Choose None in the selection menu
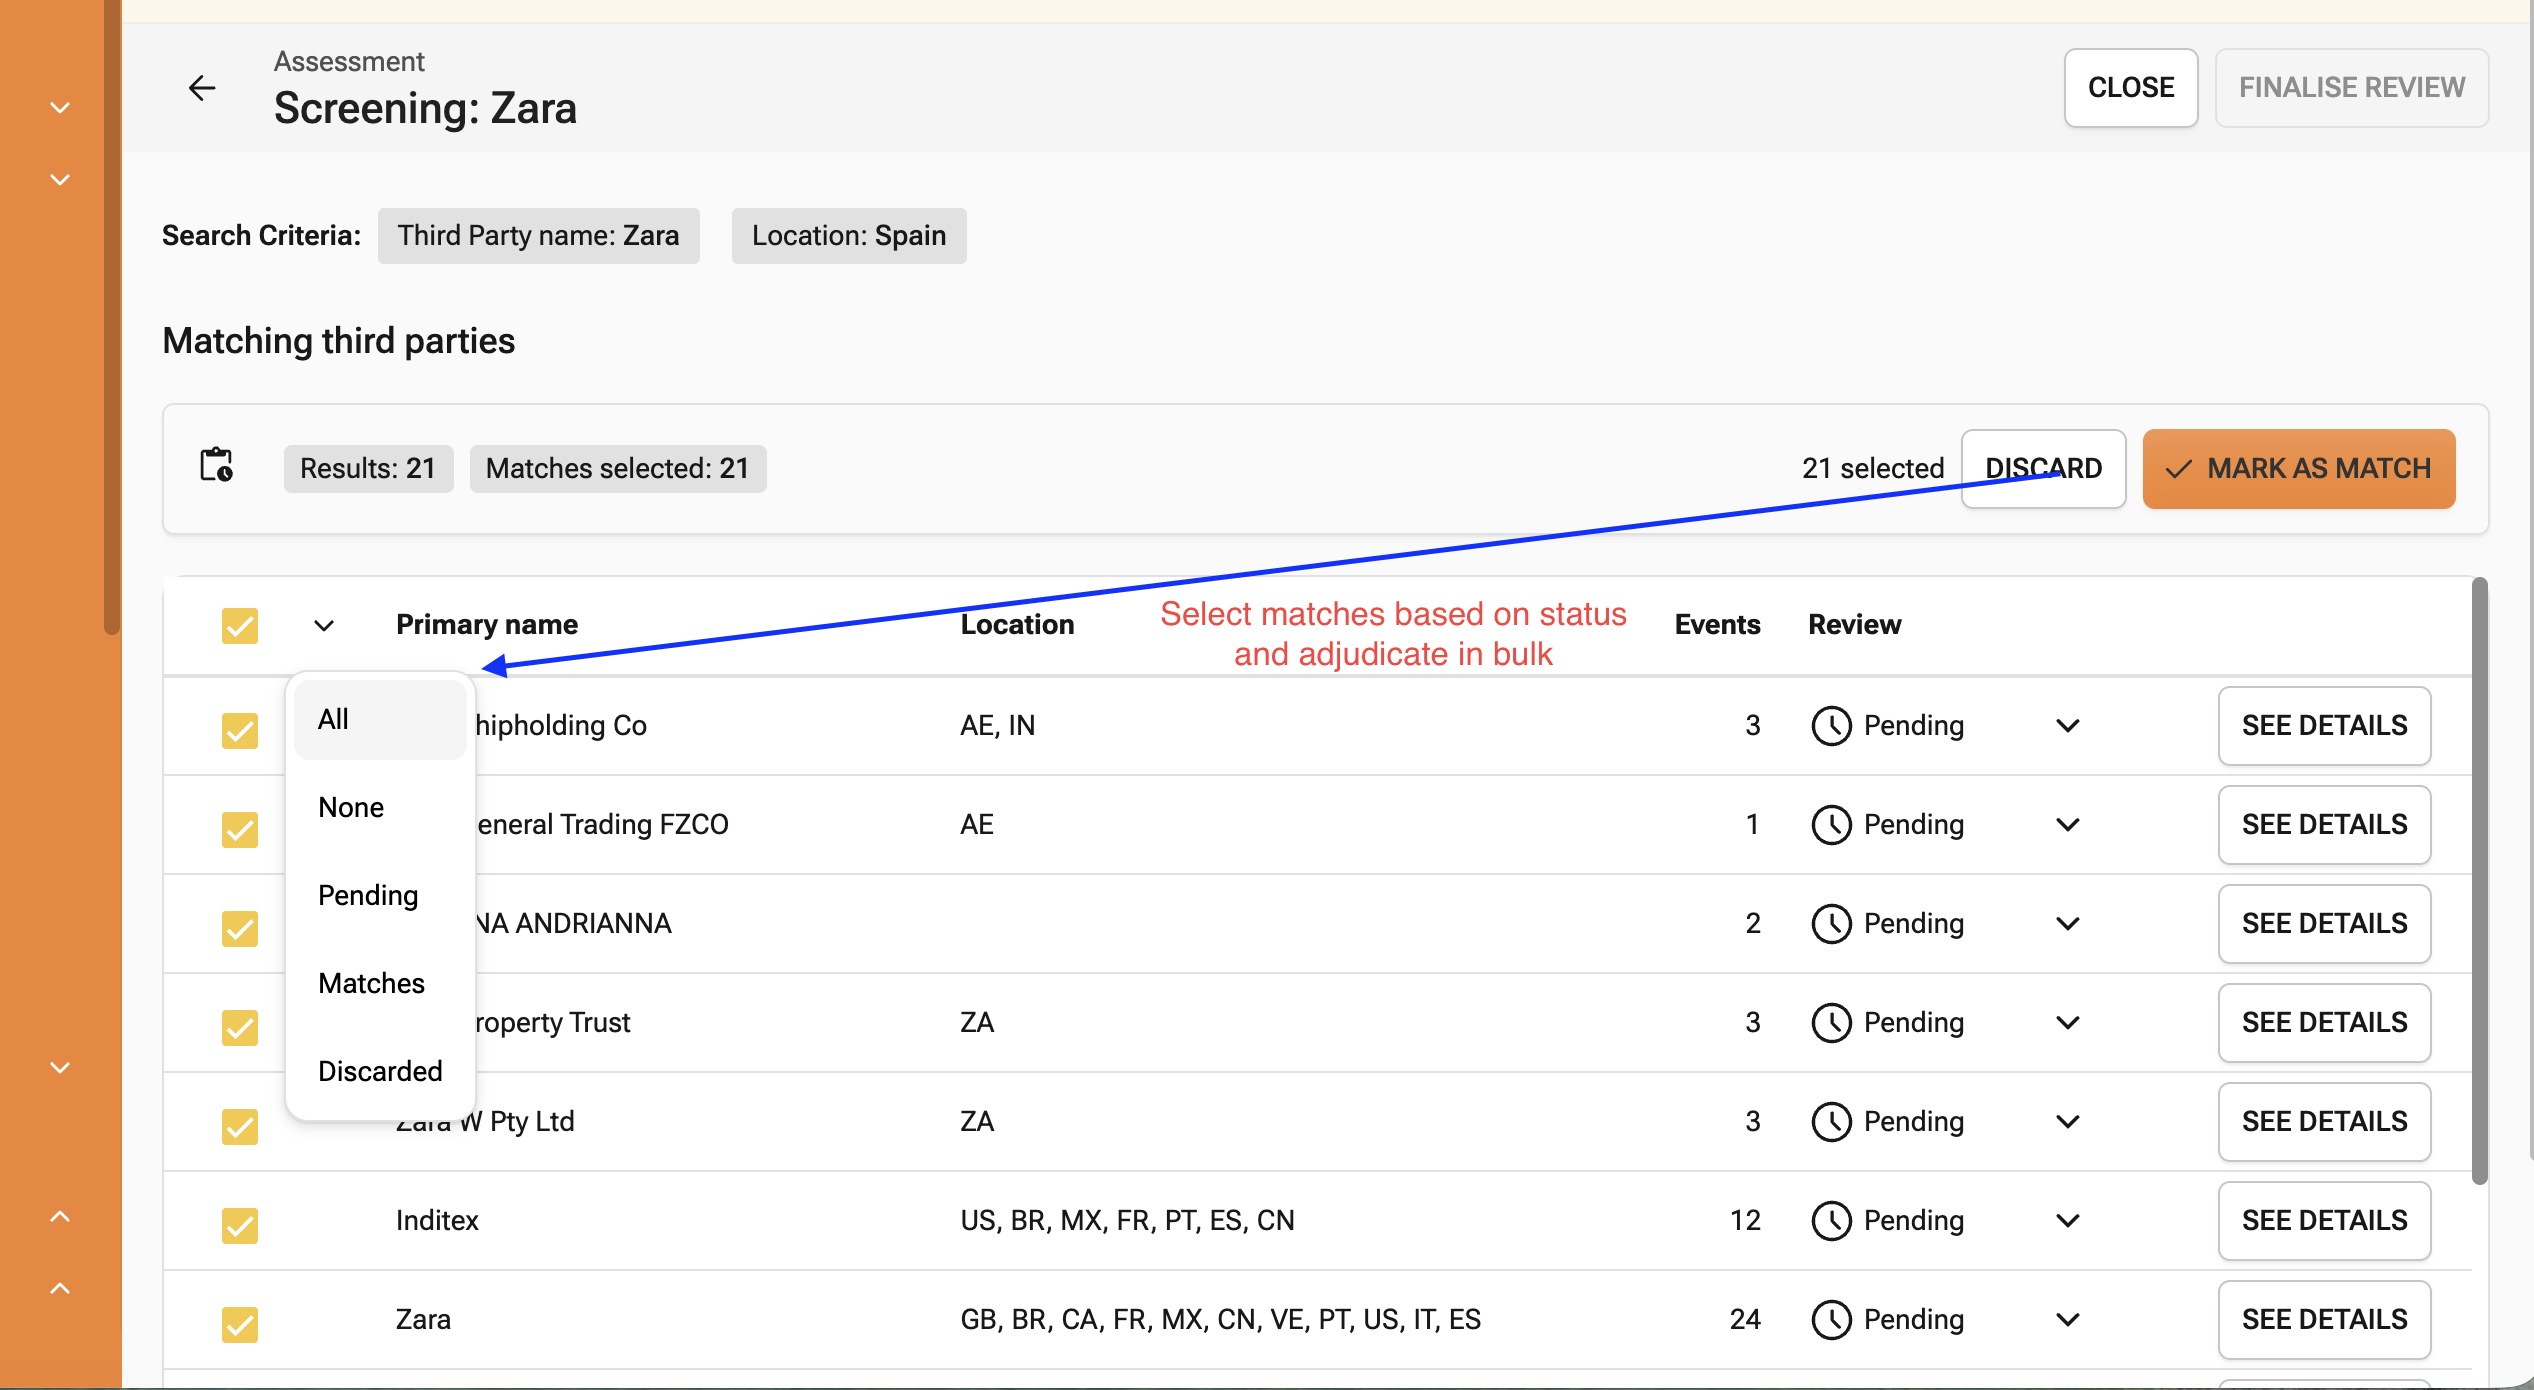This screenshot has height=1390, width=2534. point(380,808)
